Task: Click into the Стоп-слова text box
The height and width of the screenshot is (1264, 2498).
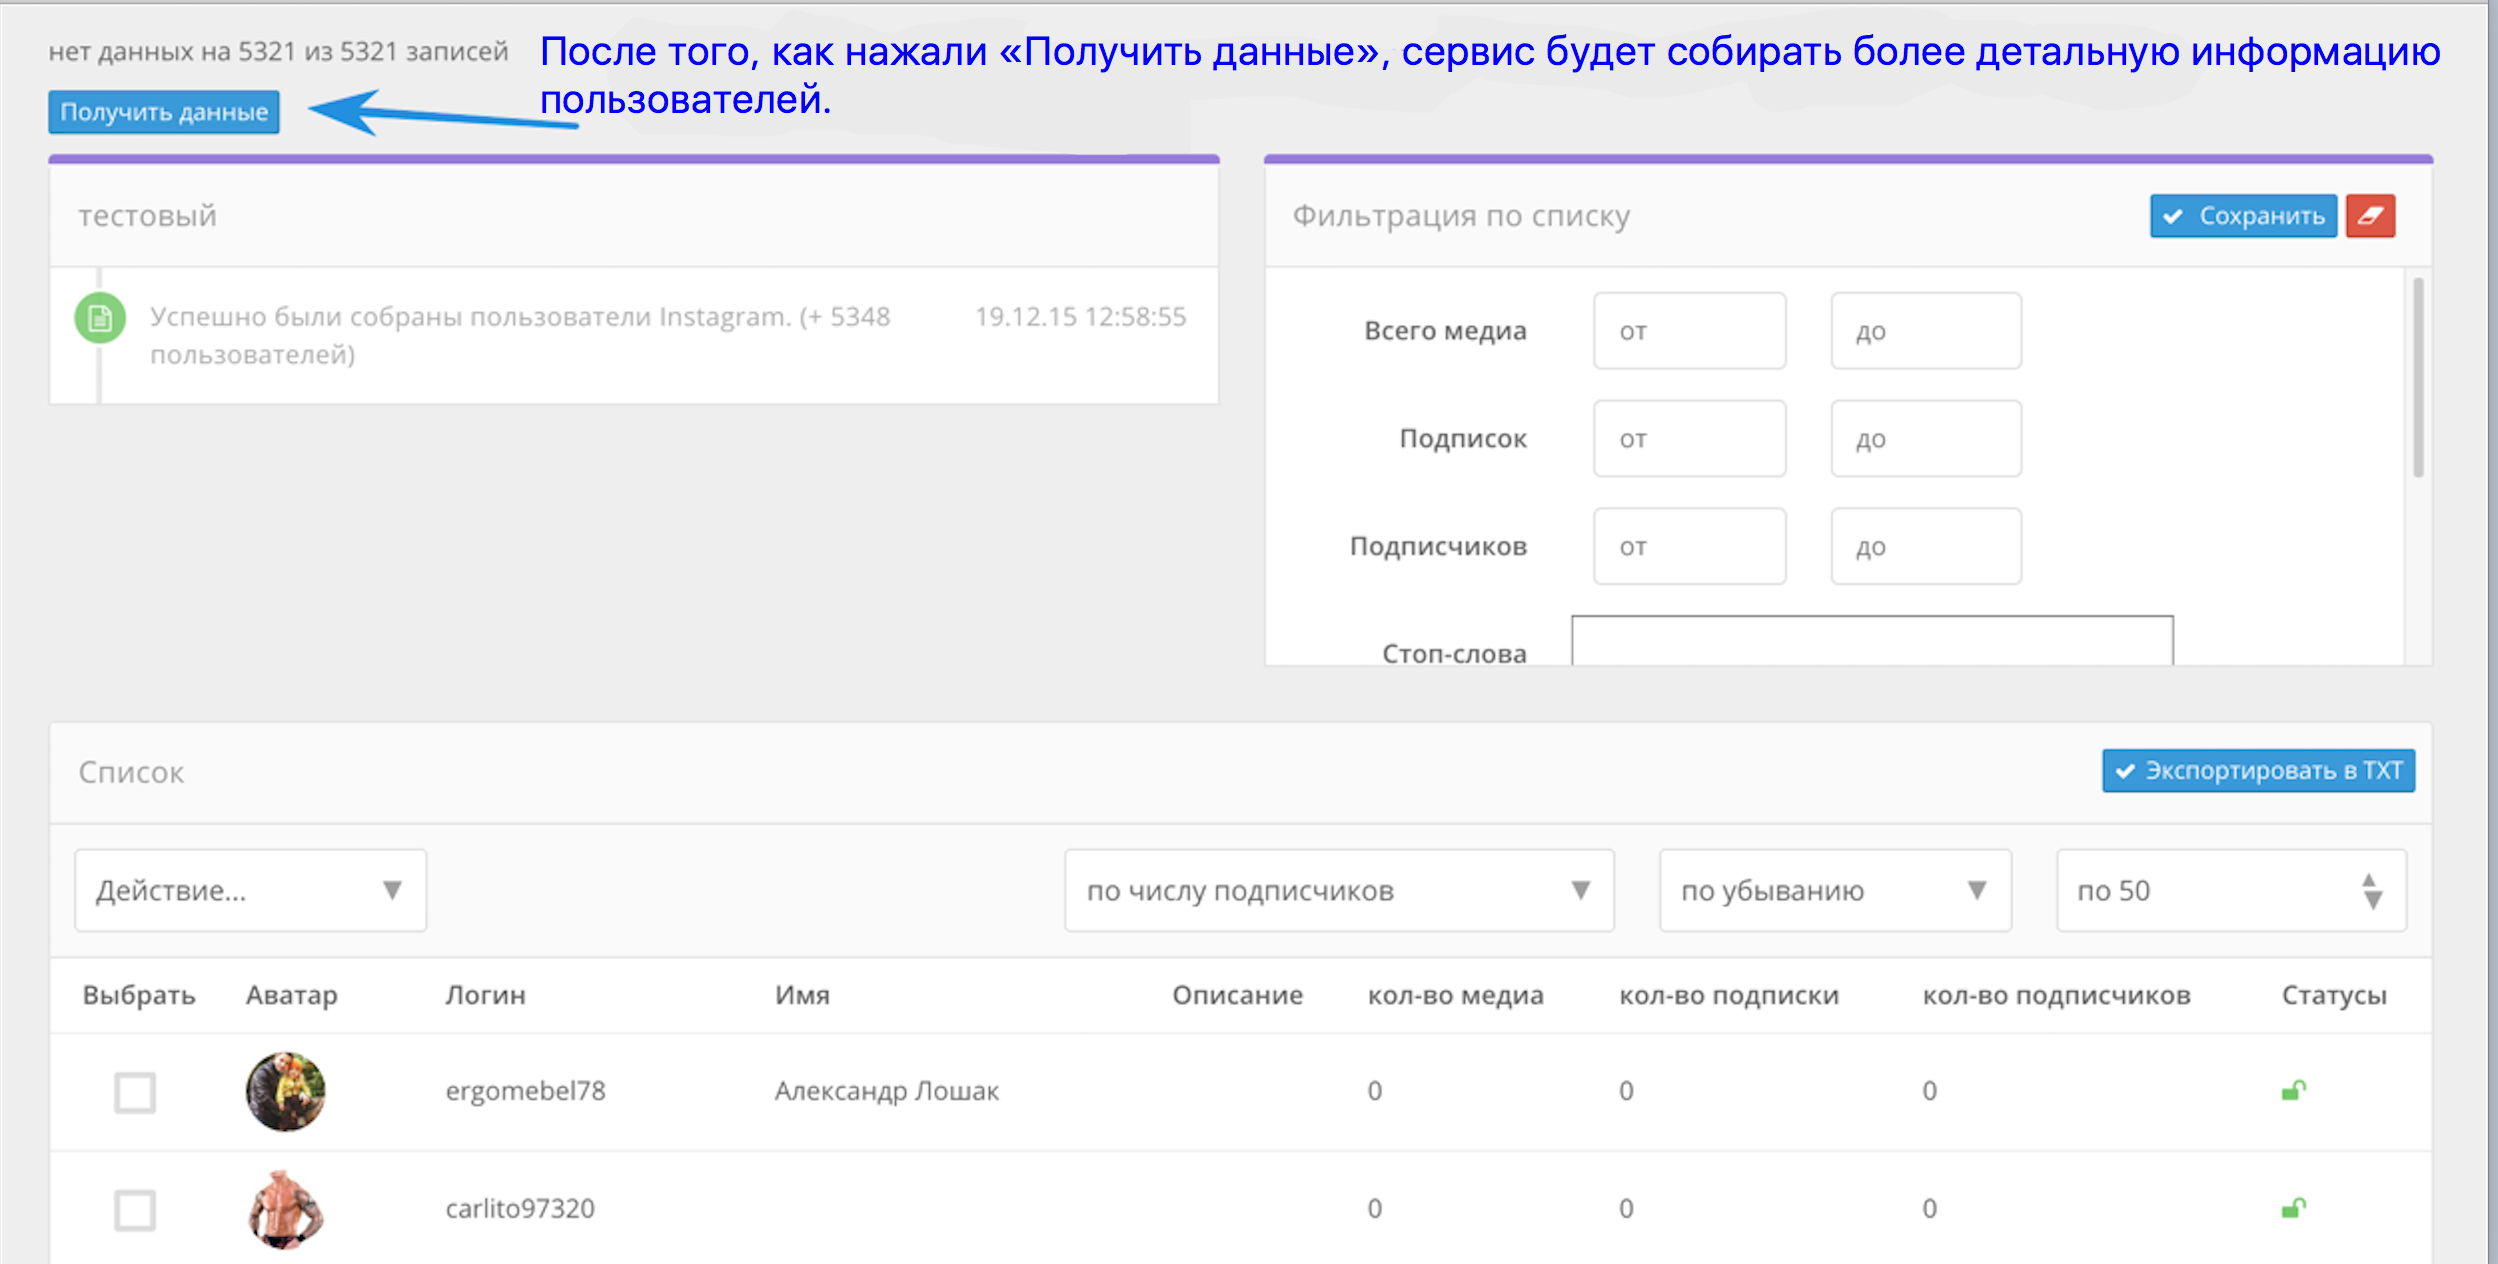Action: point(1871,642)
